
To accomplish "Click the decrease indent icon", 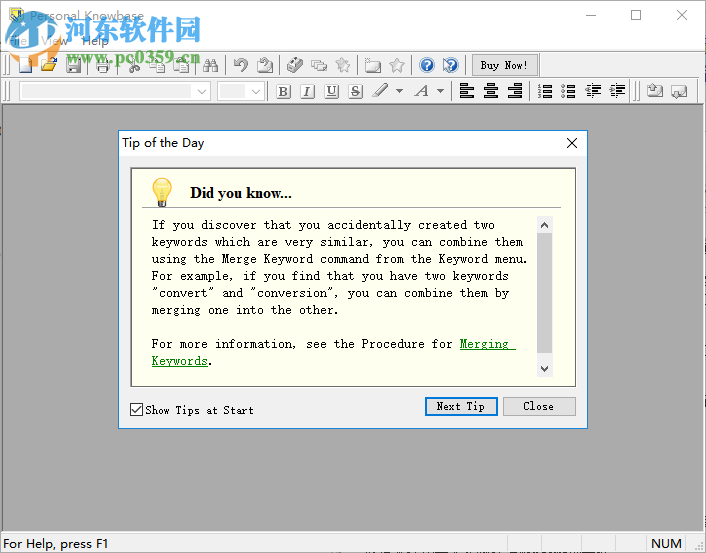I will [593, 91].
